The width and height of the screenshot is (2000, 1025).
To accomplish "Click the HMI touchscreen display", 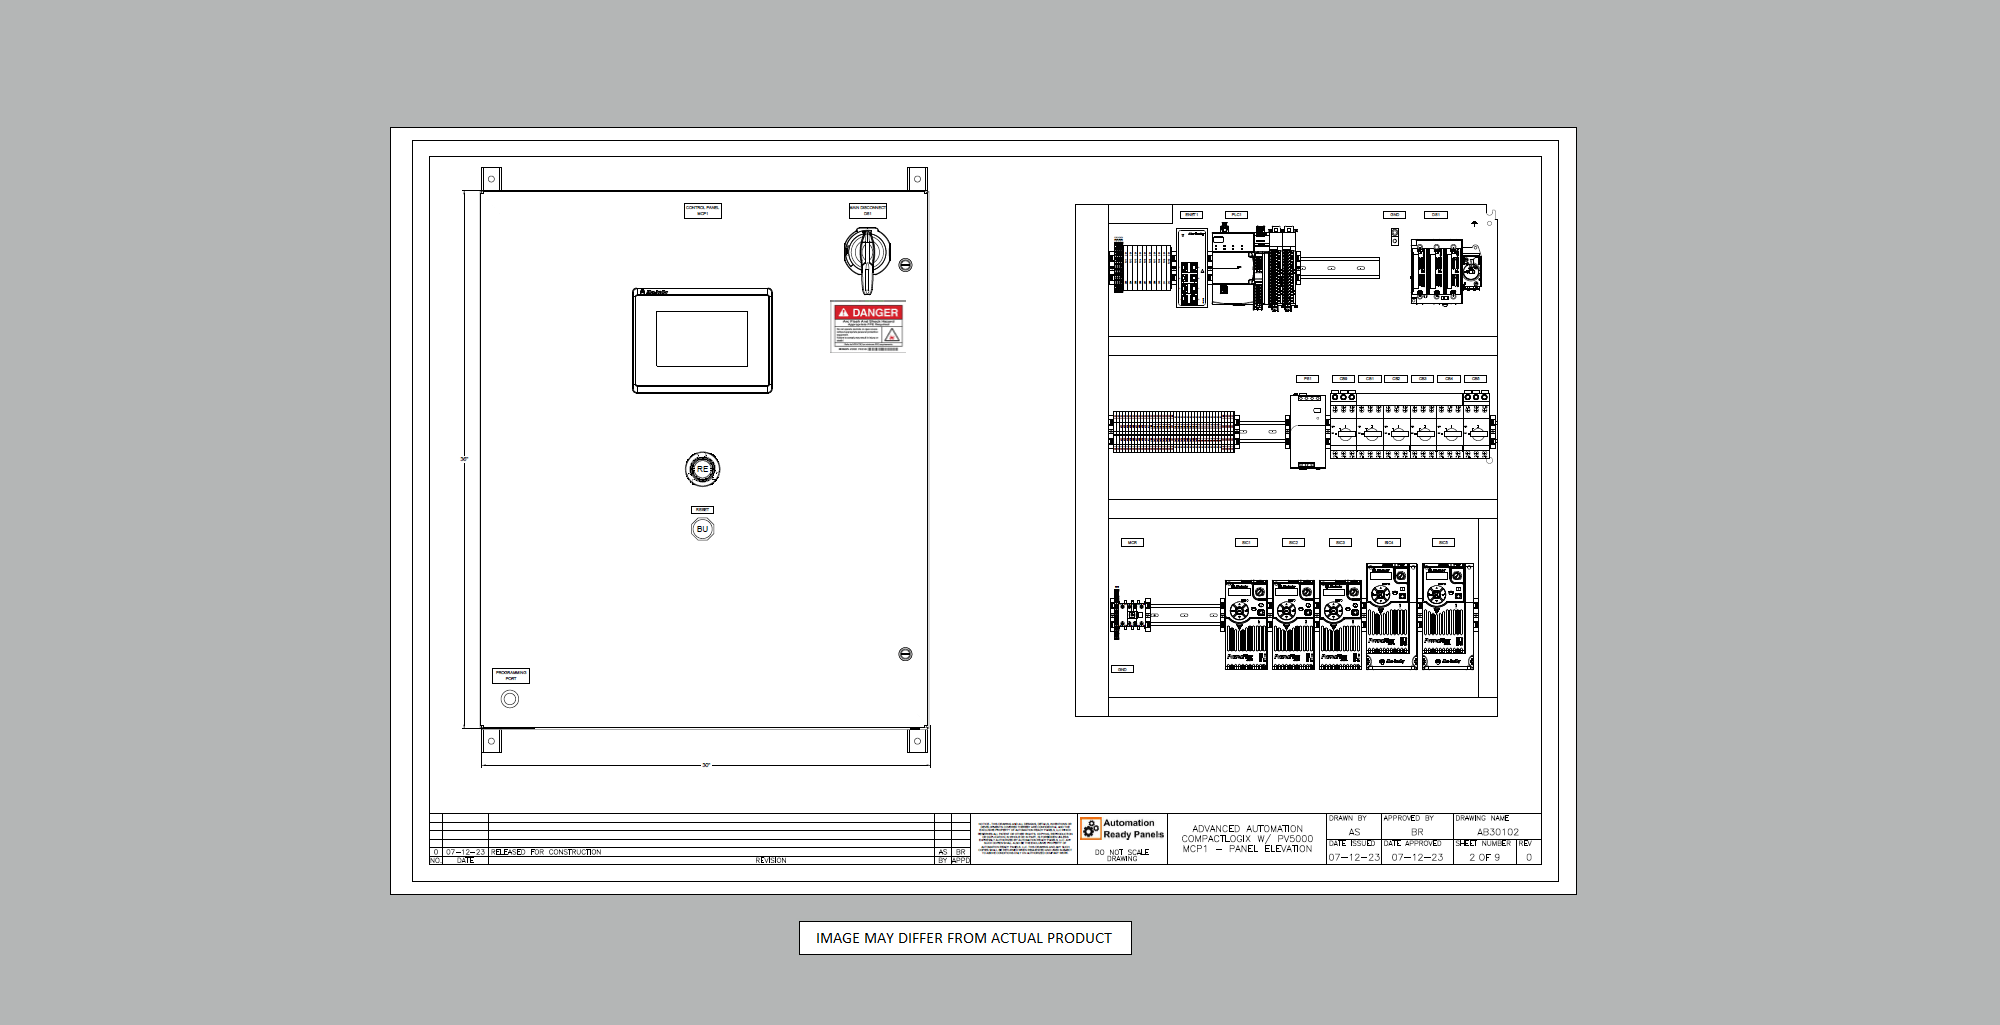I will point(702,340).
